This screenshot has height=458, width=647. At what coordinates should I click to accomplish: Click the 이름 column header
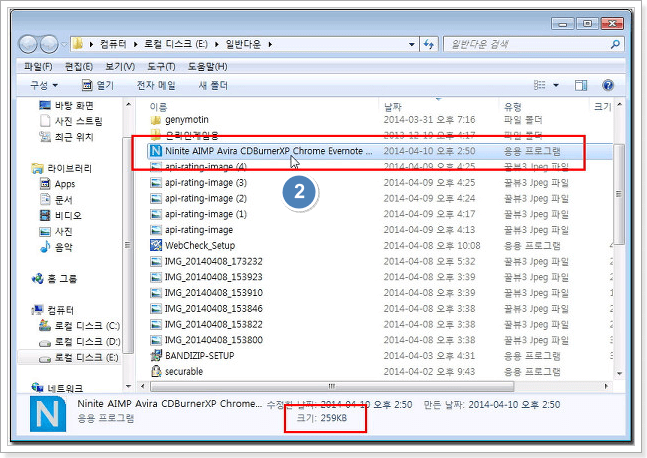tap(158, 107)
